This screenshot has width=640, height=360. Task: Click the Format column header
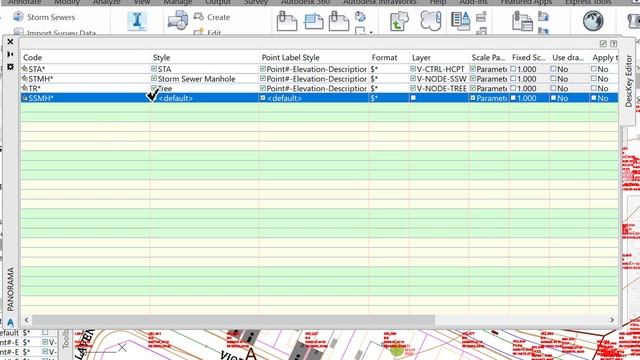click(x=389, y=58)
